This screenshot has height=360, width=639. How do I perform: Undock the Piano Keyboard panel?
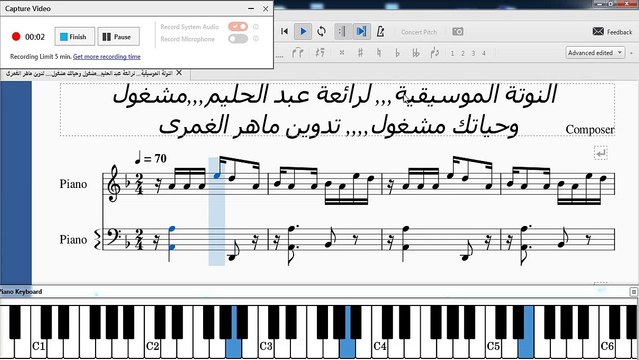(634, 292)
